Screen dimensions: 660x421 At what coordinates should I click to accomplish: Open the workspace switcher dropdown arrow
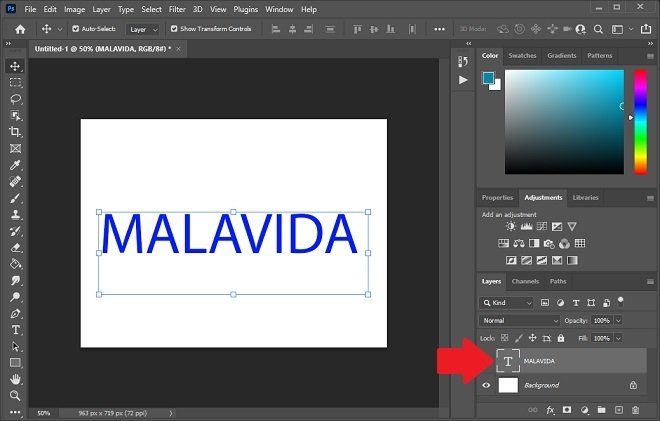coord(631,29)
